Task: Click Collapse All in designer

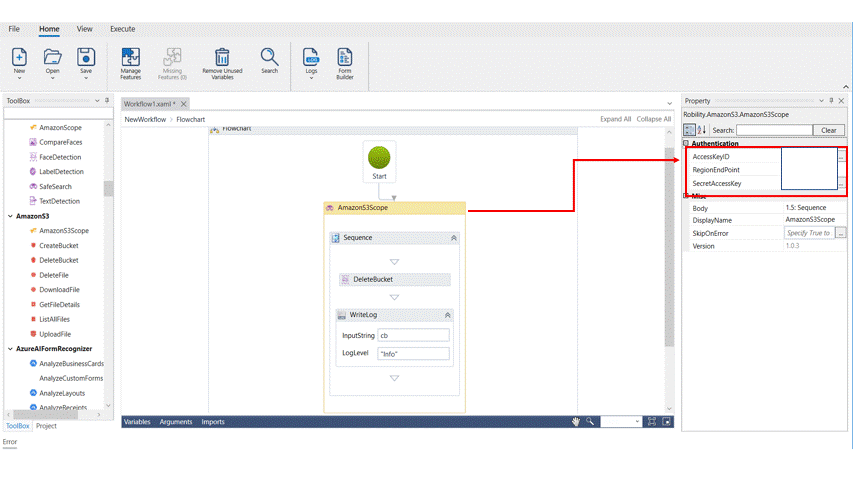Action: [653, 119]
